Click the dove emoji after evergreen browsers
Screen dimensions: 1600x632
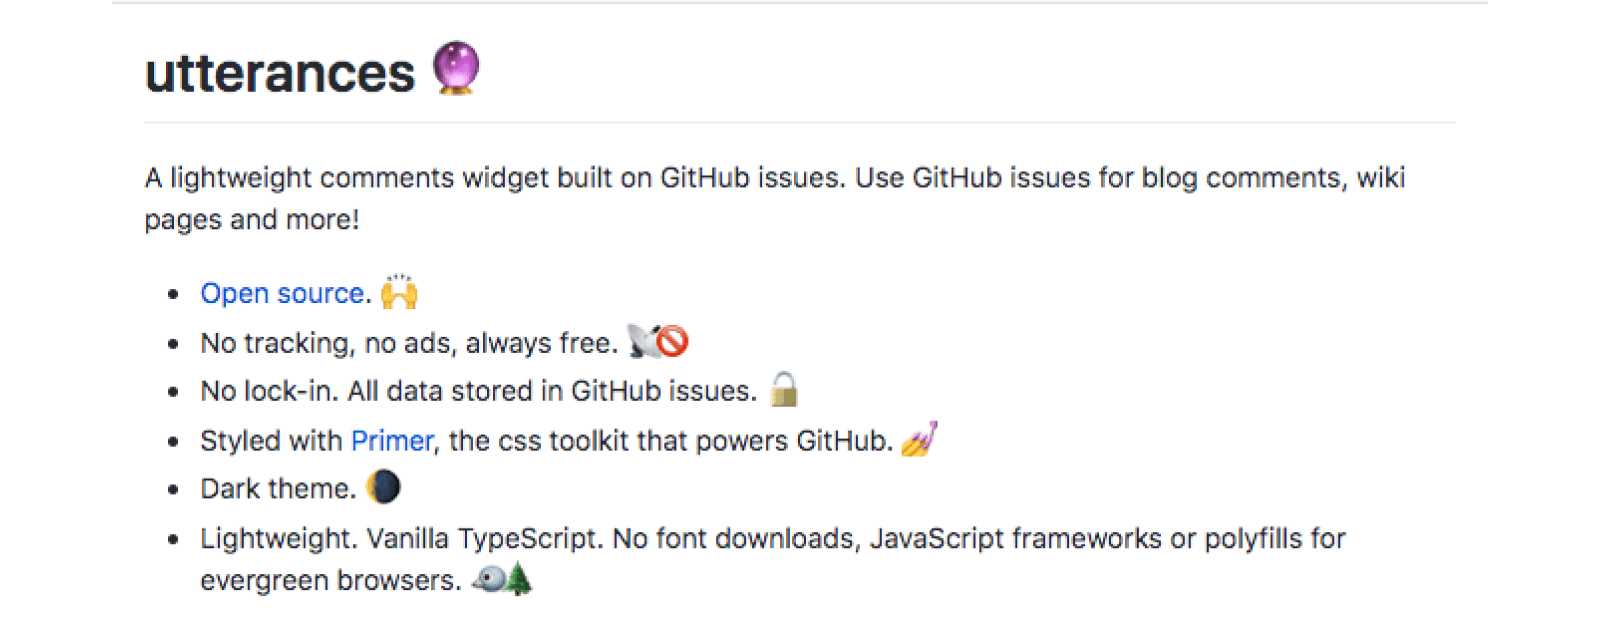(489, 579)
